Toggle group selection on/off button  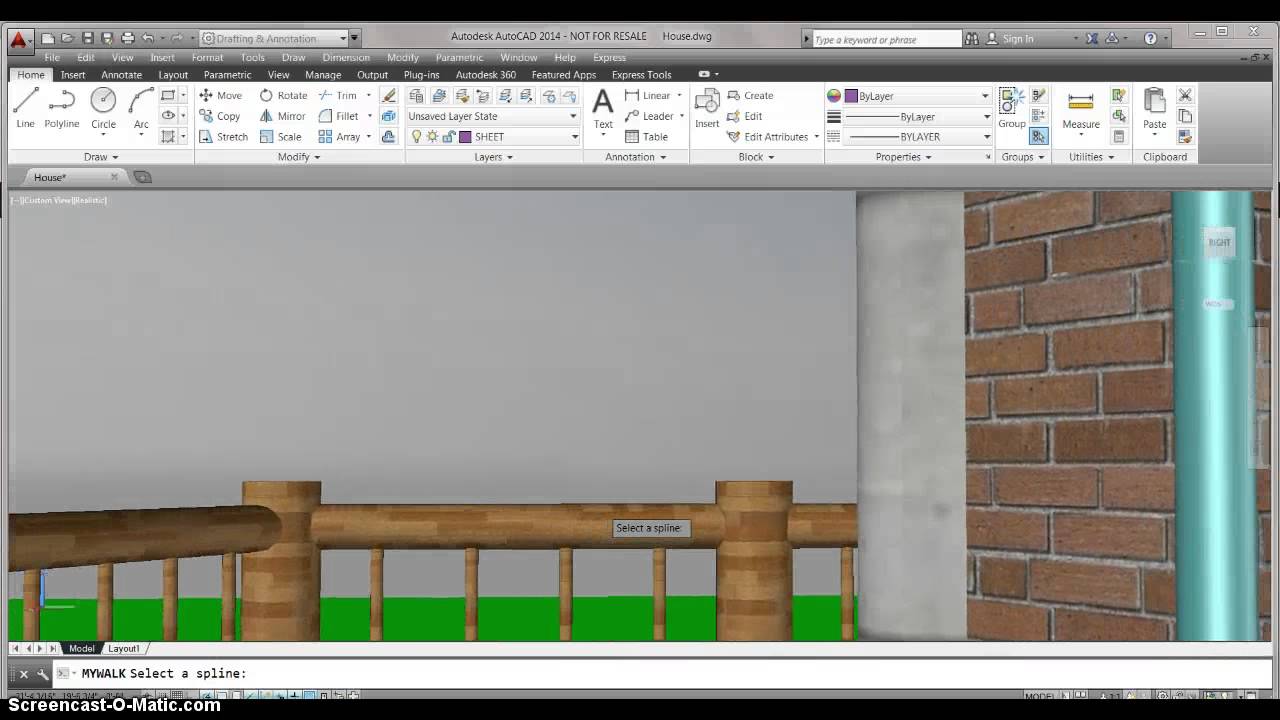[x=1039, y=137]
